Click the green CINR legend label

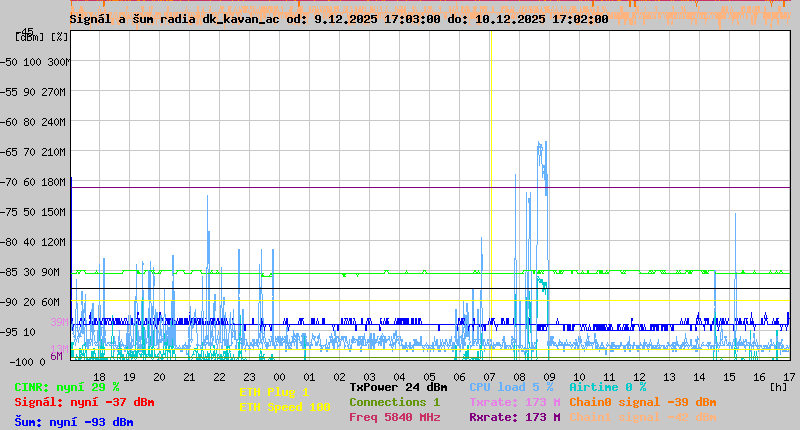[x=66, y=387]
